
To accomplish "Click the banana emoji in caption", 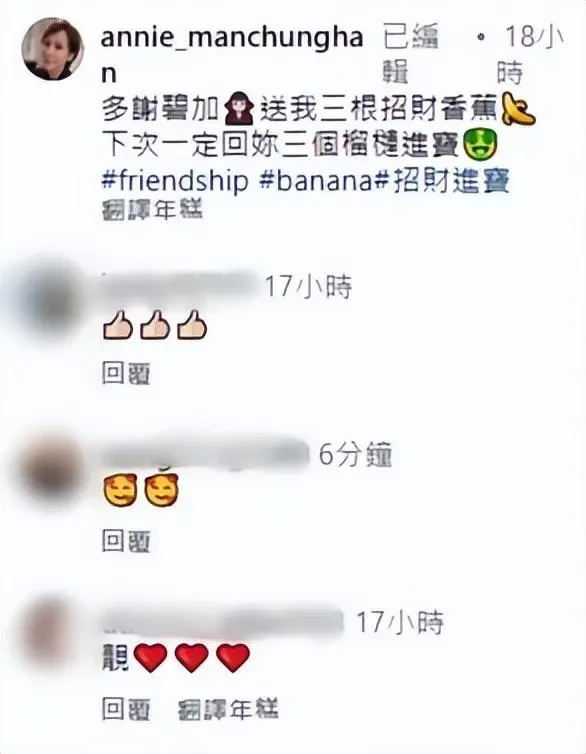I will [x=518, y=110].
